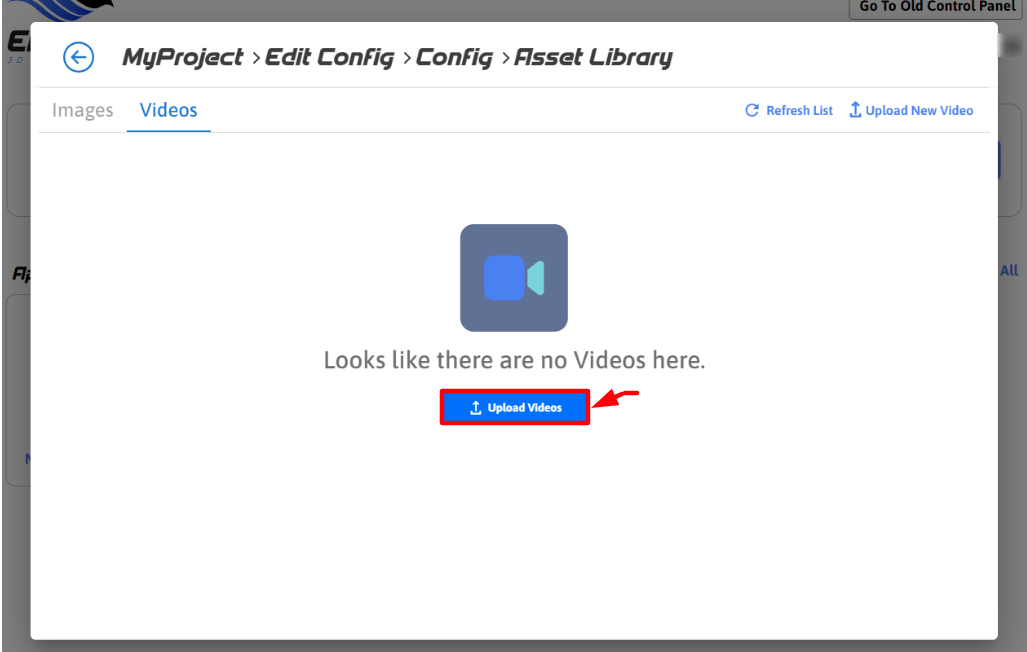Click the chevron between Edit Config and Config

click(x=407, y=59)
